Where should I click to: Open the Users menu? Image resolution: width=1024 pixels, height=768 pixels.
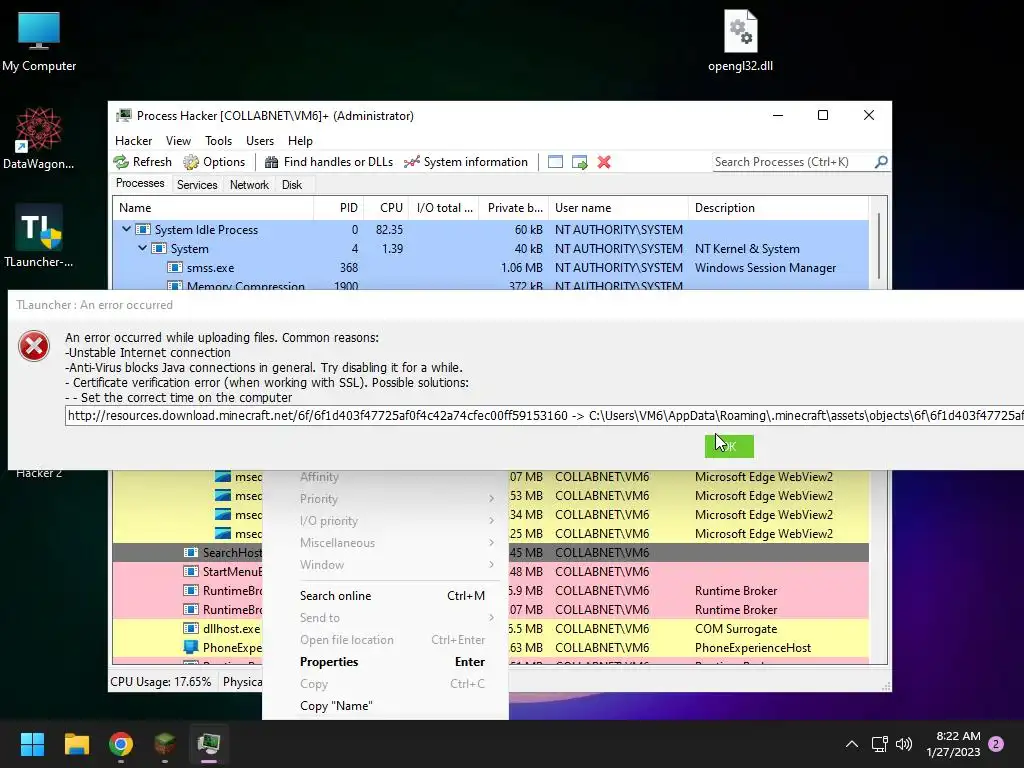(260, 141)
